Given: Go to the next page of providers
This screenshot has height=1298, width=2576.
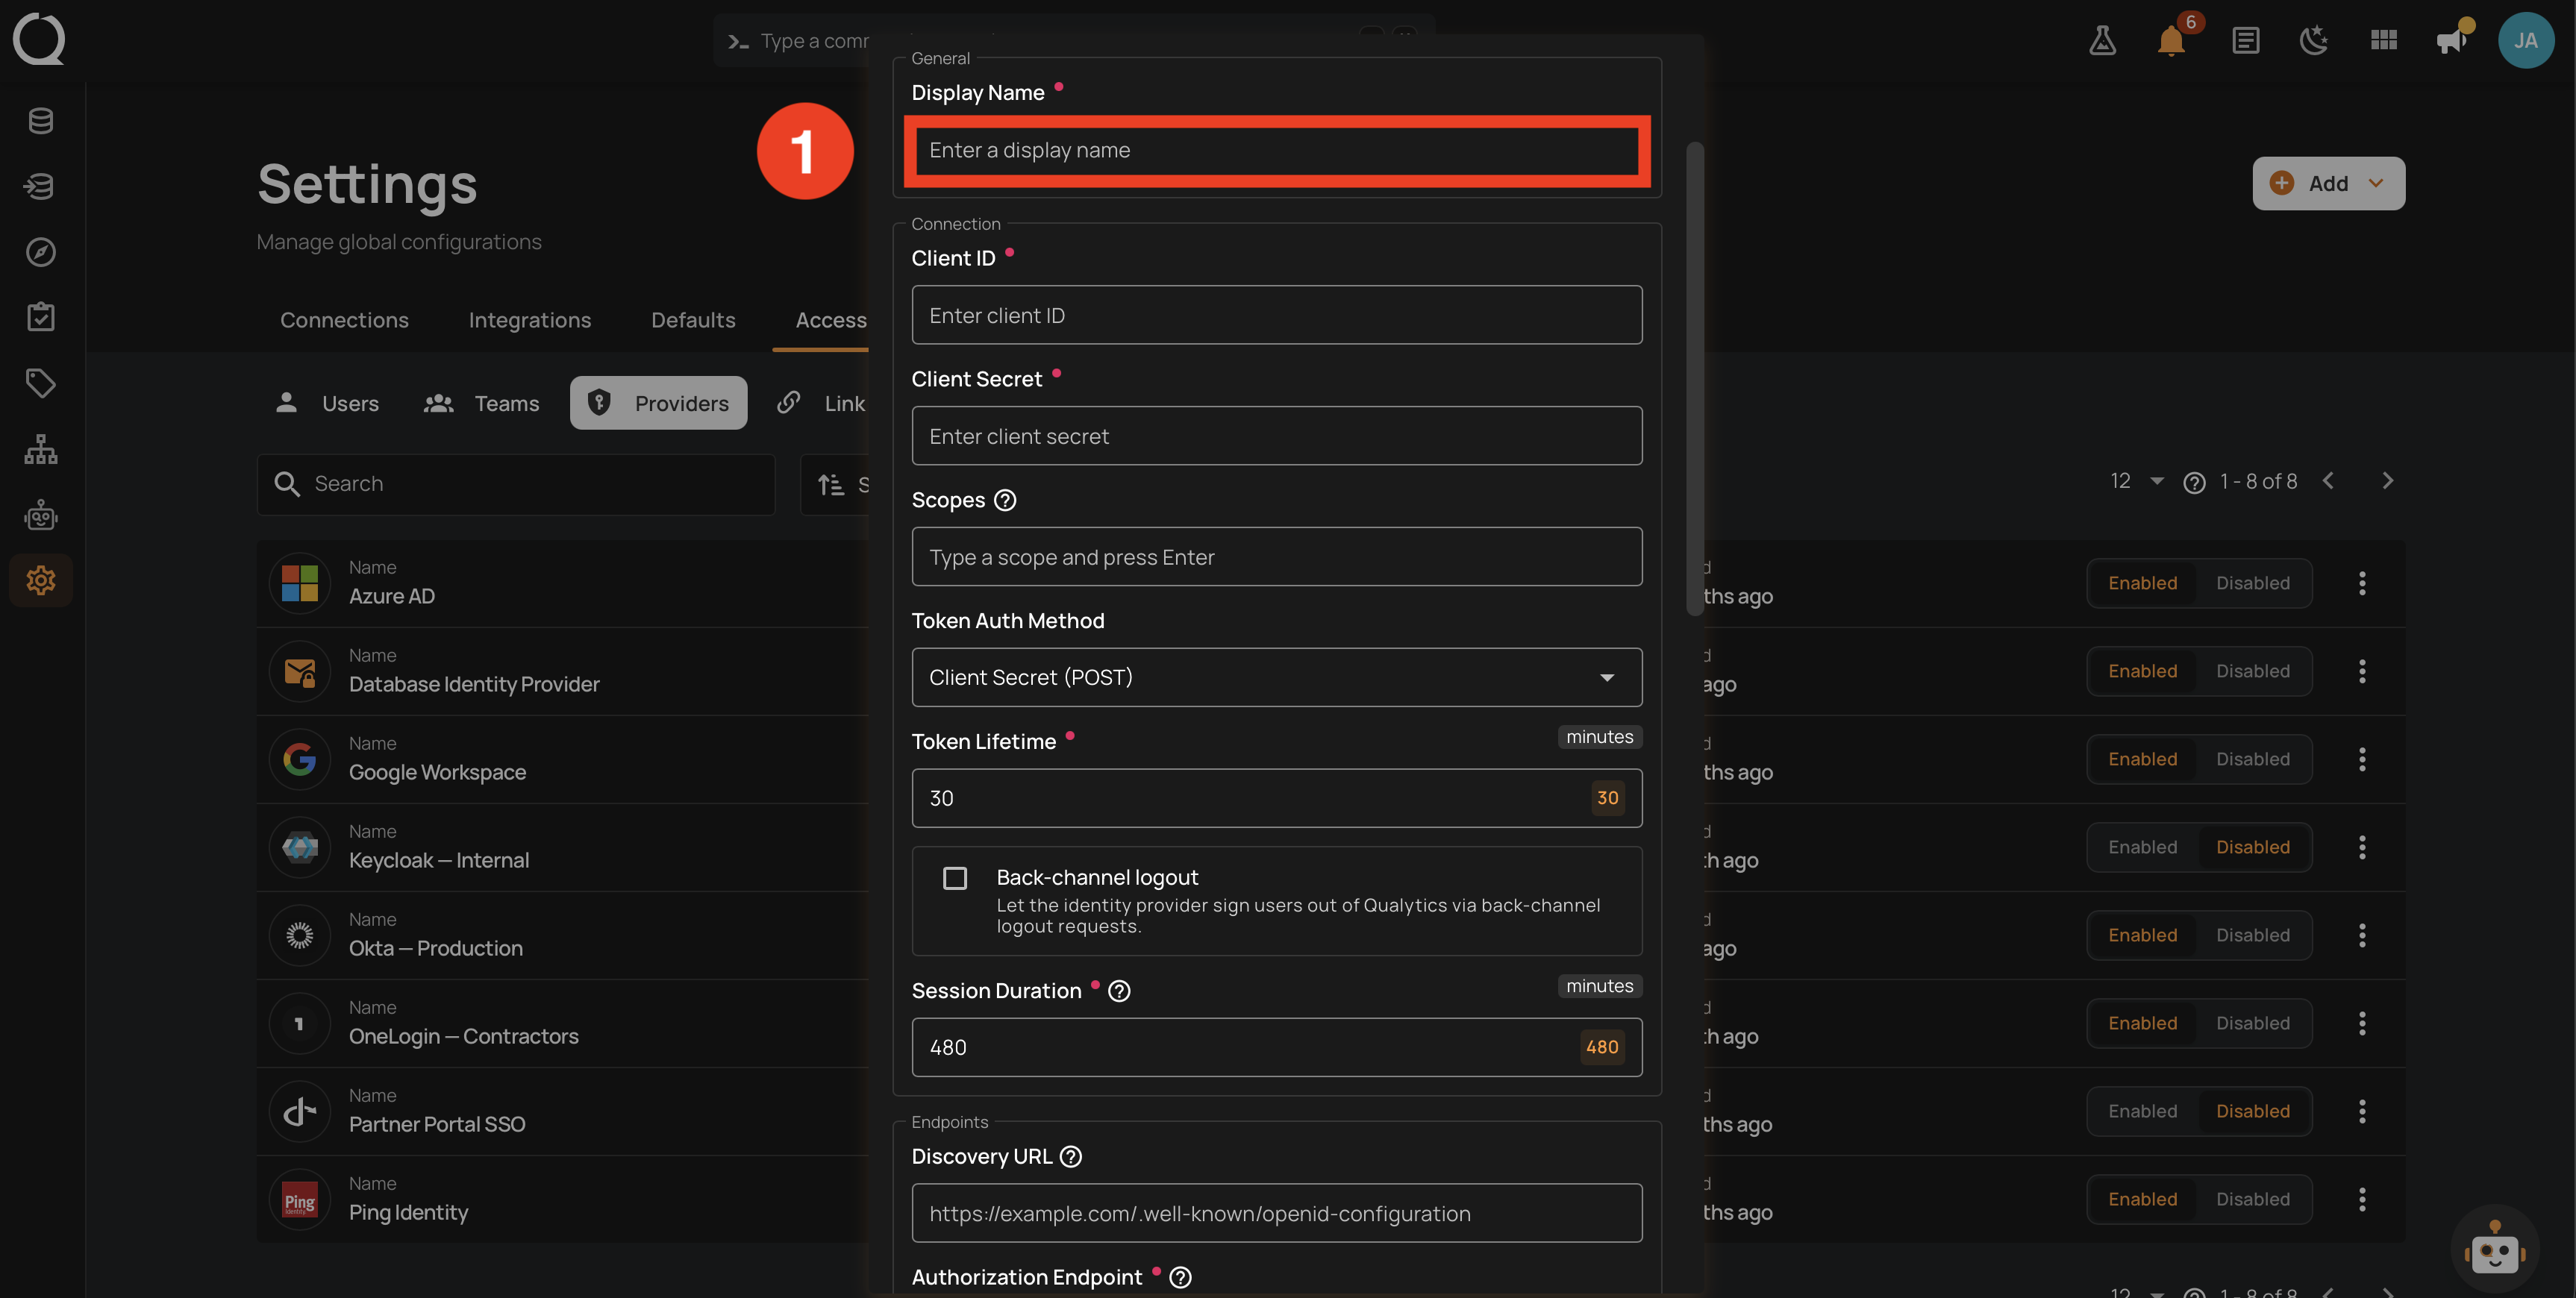Looking at the screenshot, I should click(2388, 481).
